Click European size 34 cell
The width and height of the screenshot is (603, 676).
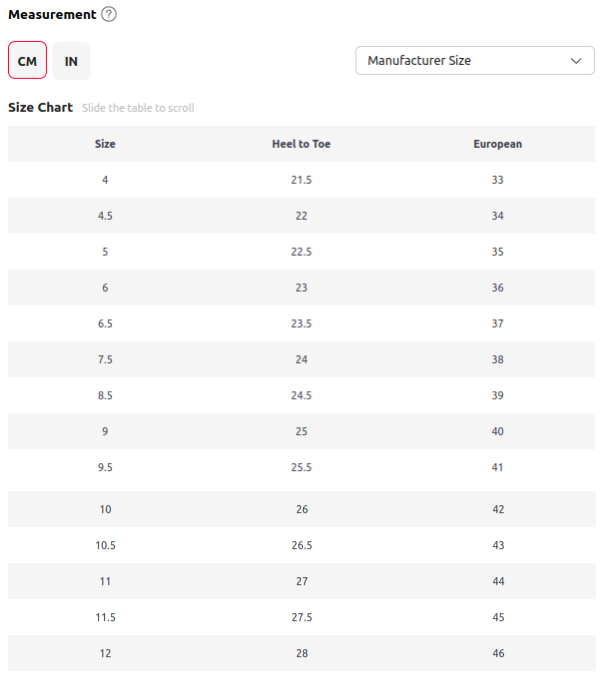(497, 216)
